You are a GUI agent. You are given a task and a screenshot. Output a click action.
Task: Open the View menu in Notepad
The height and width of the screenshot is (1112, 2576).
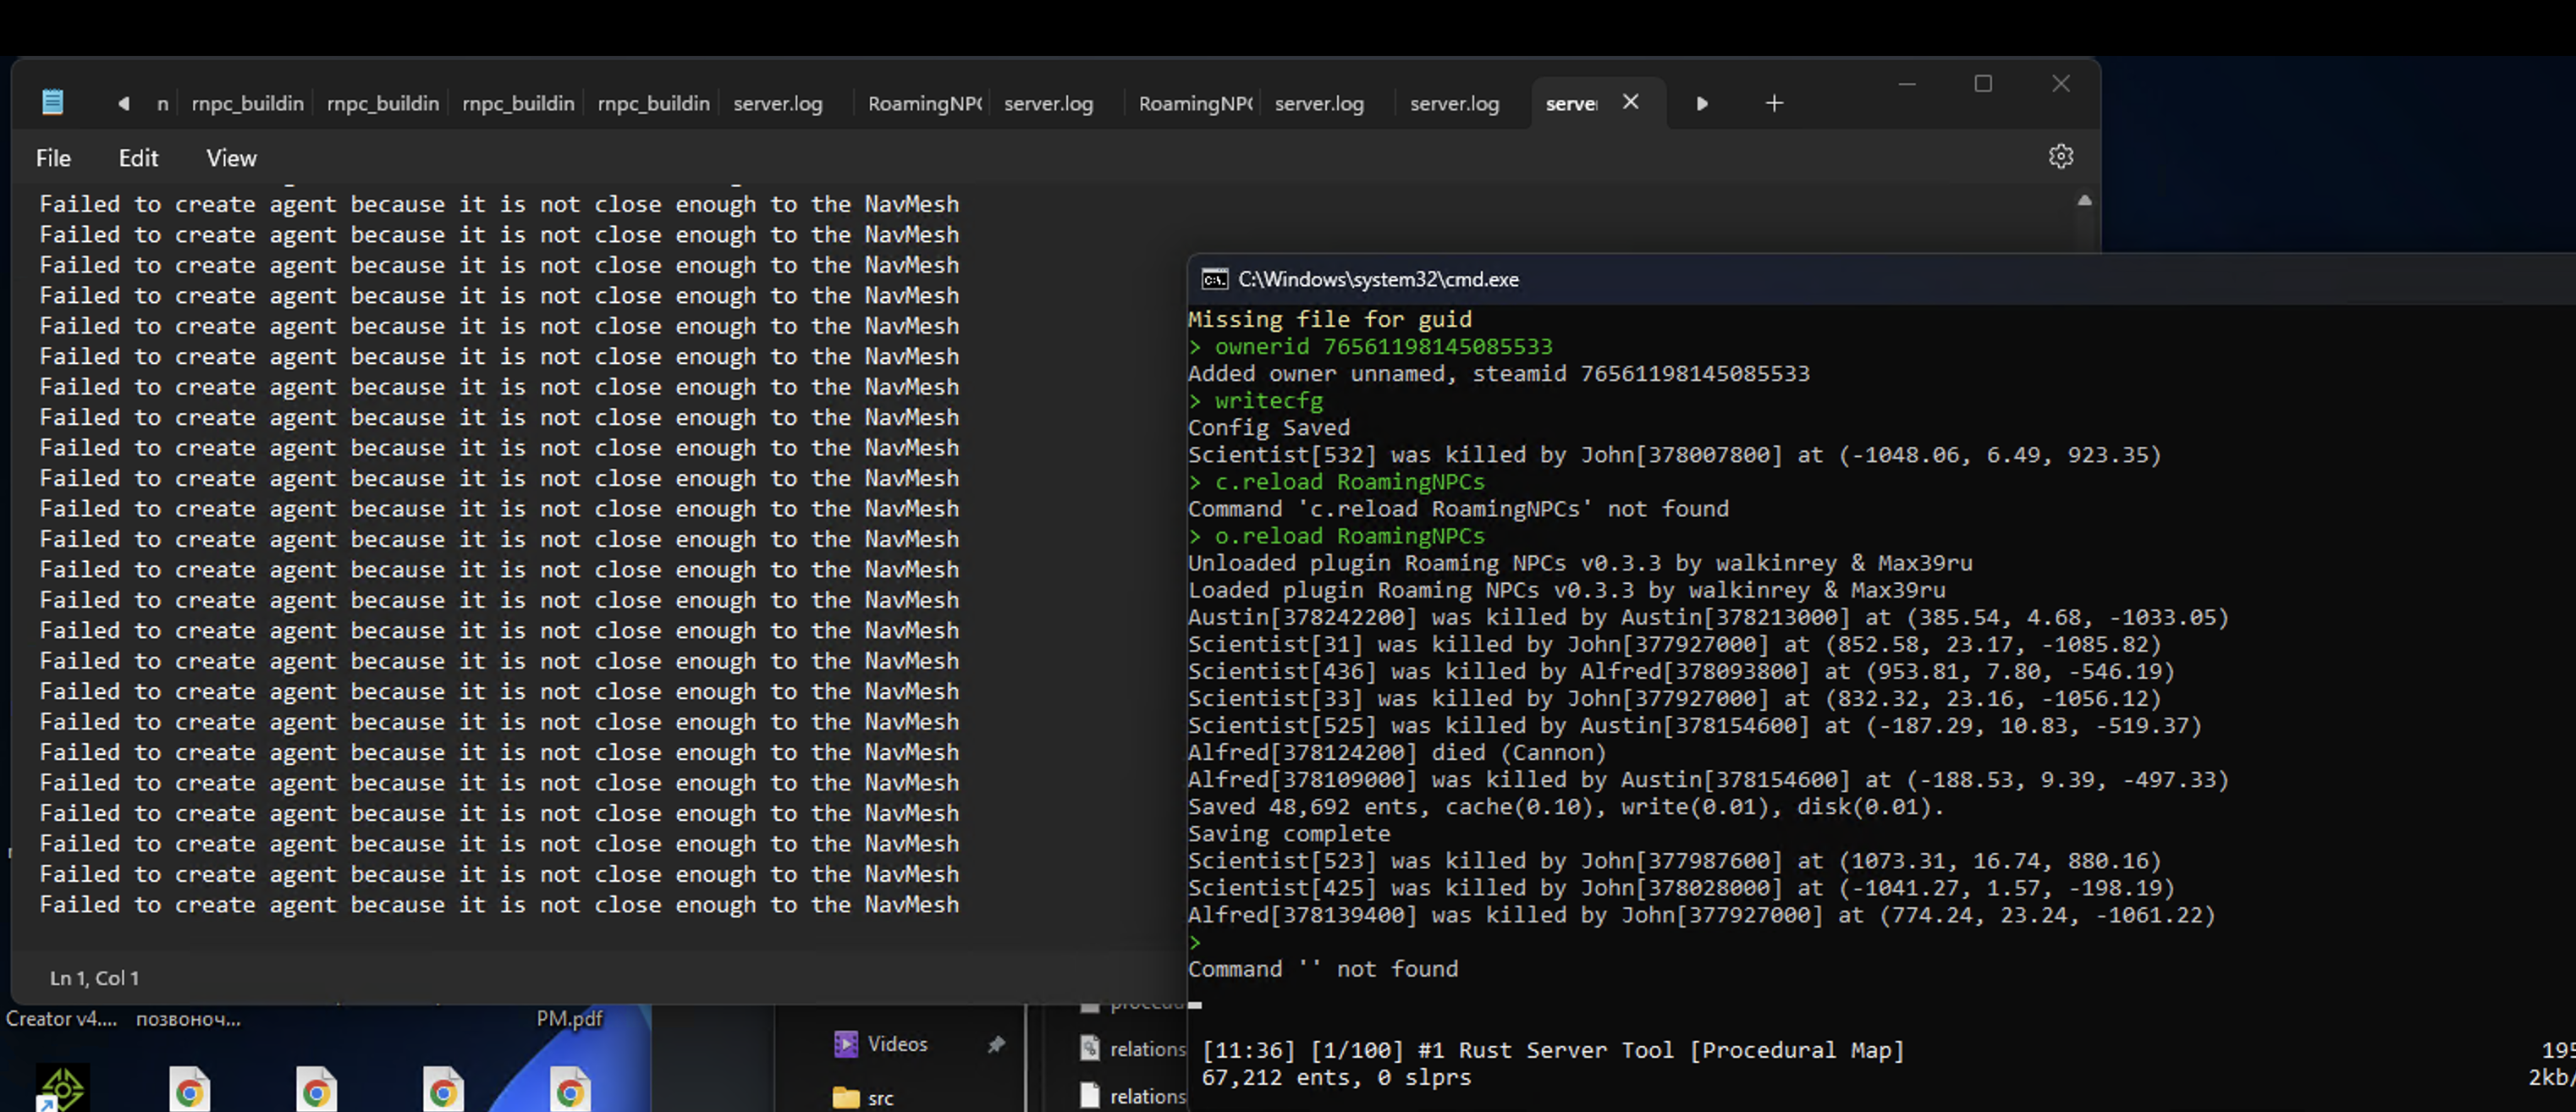coord(230,157)
